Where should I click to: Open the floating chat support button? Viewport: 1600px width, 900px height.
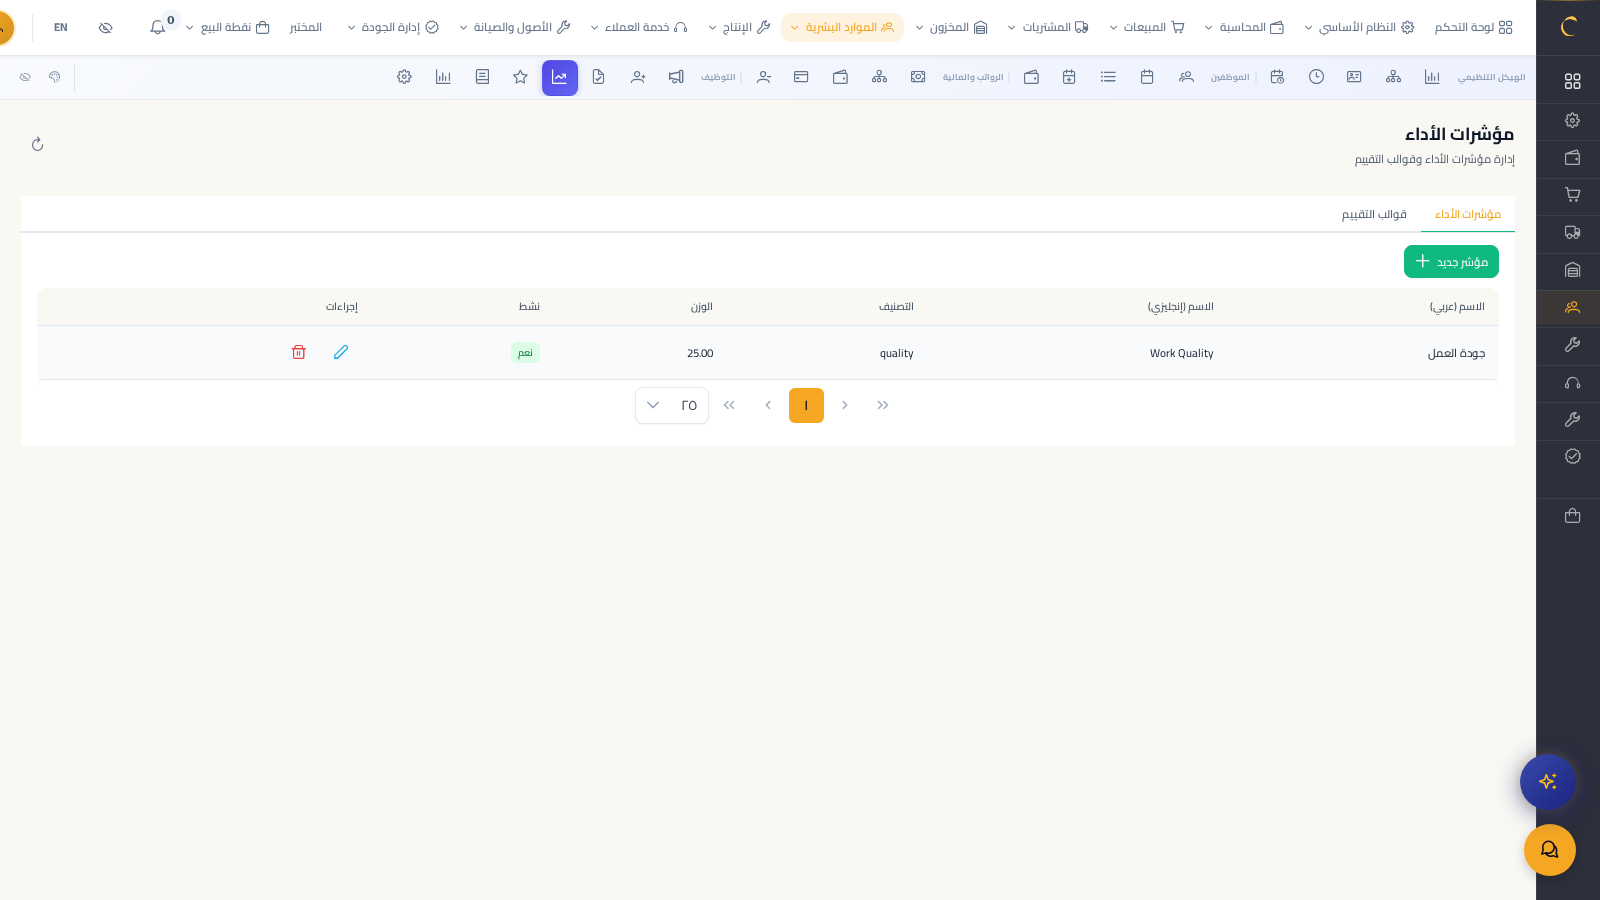(1549, 849)
